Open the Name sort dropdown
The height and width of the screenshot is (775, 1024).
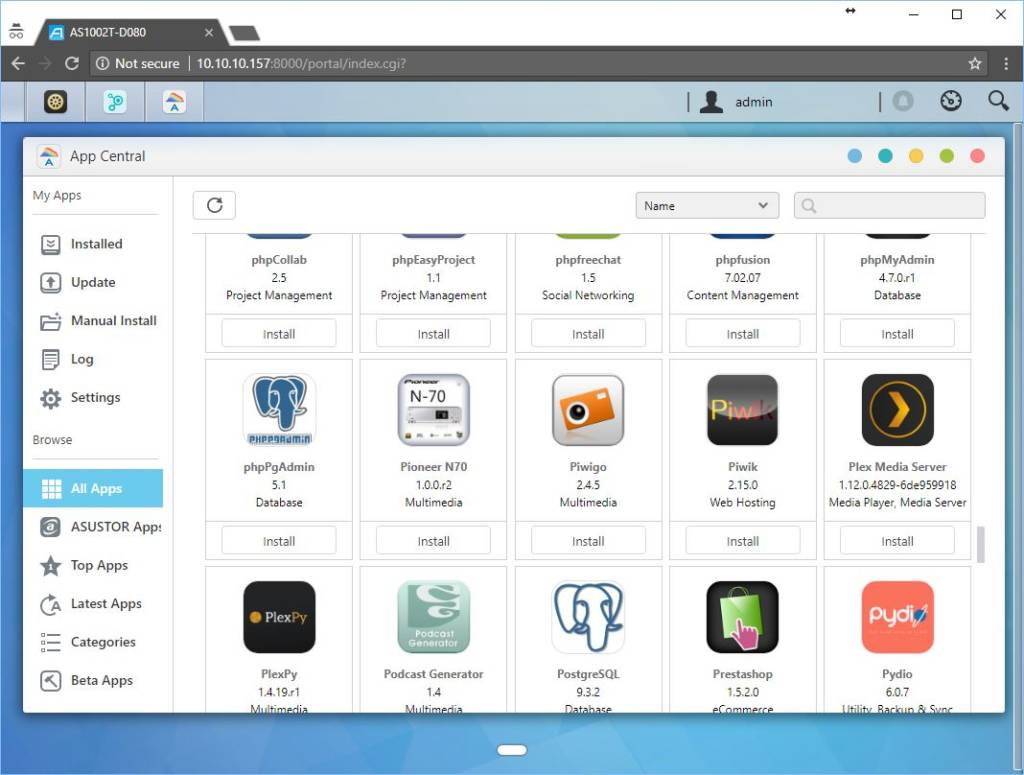(x=707, y=206)
